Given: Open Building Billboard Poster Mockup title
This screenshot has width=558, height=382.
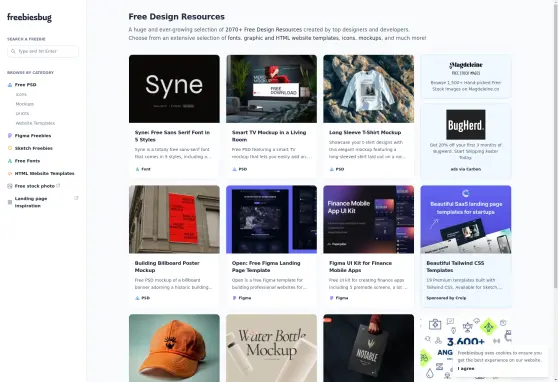Looking at the screenshot, I should click(x=167, y=267).
